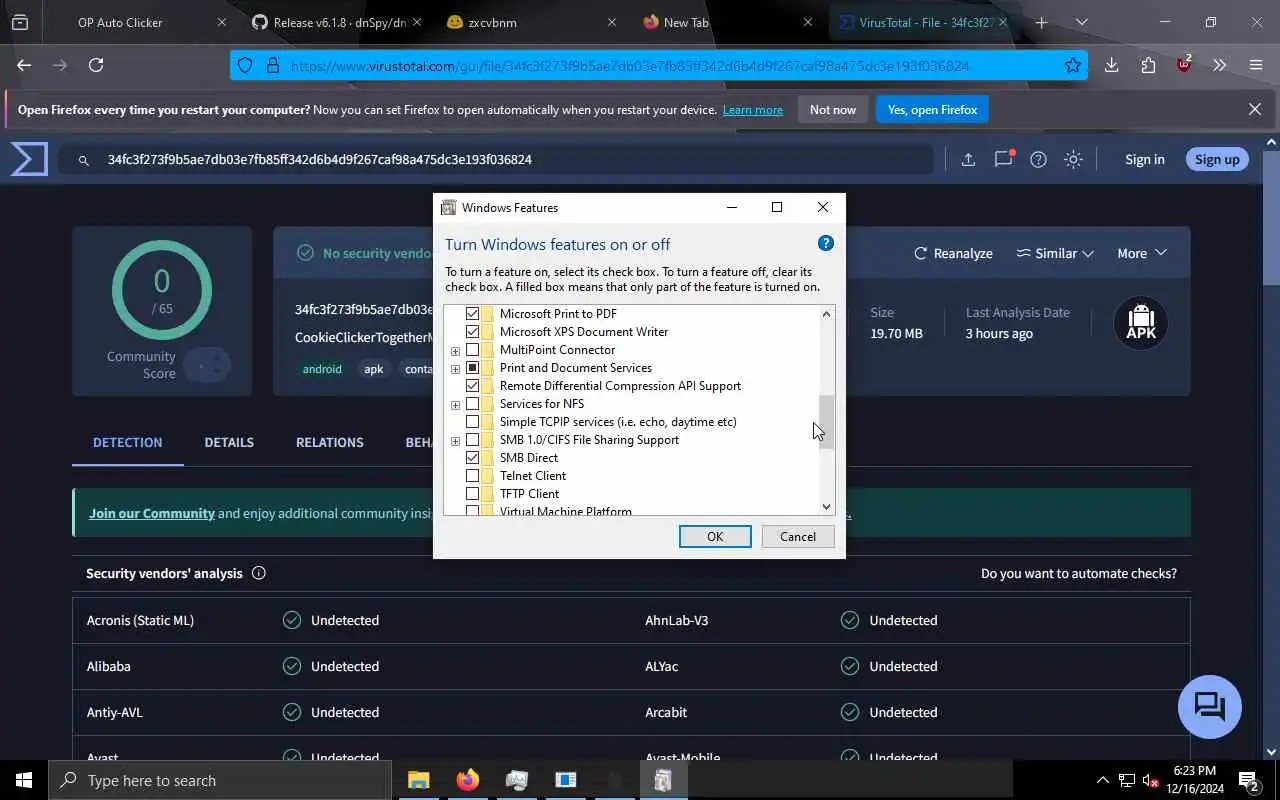Check Services for NFS box
This screenshot has height=800, width=1280.
[473, 404]
